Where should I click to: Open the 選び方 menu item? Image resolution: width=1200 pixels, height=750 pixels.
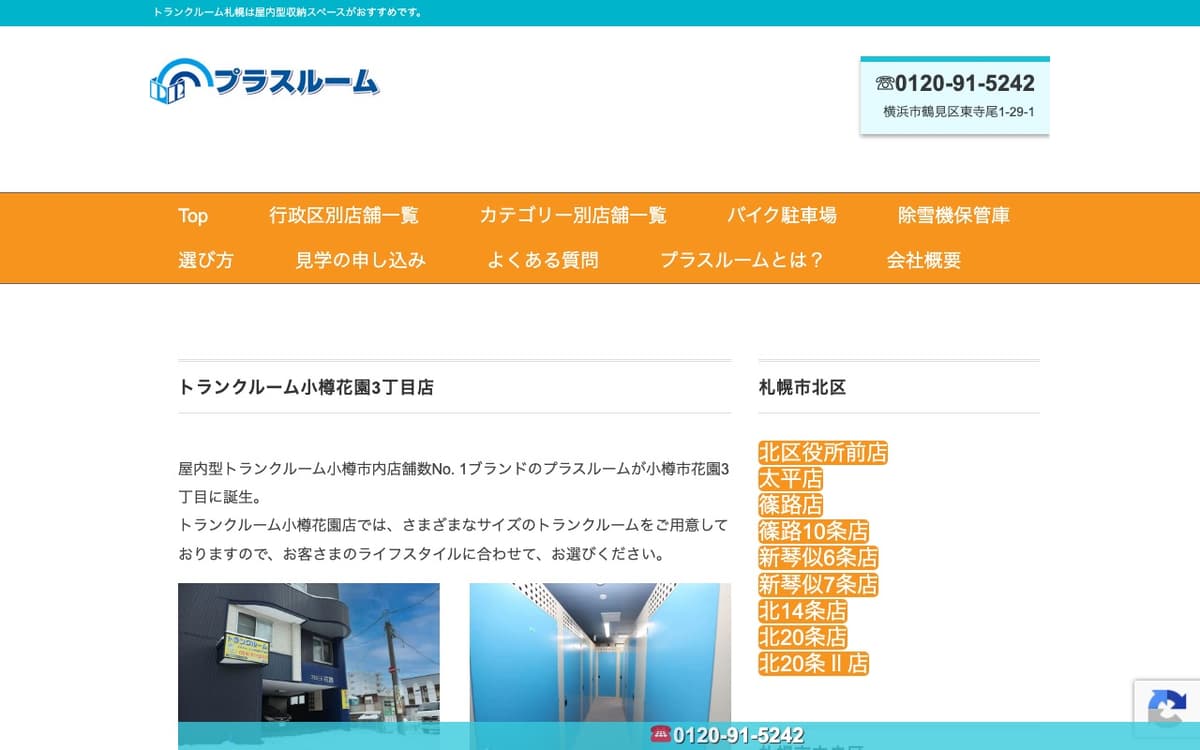(x=206, y=260)
